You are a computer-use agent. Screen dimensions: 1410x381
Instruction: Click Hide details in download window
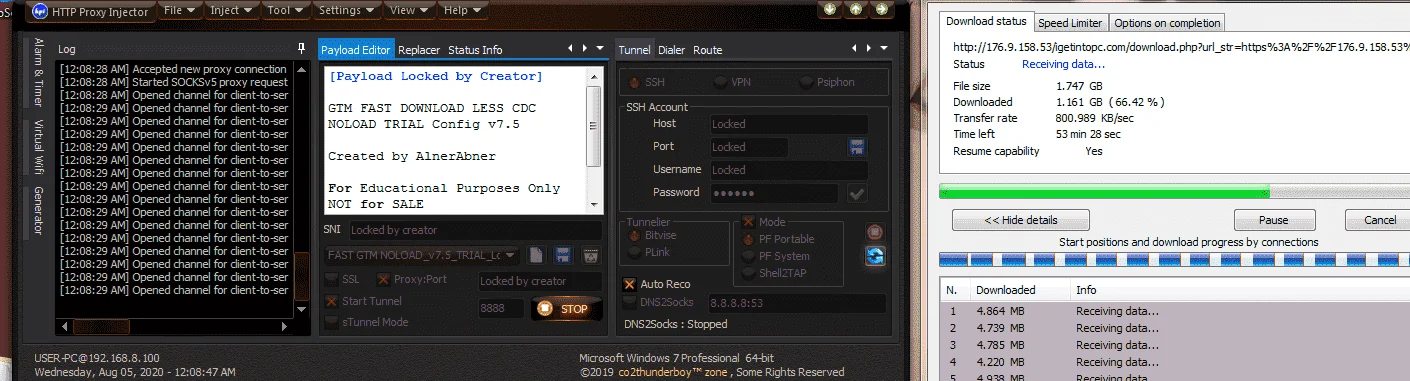(x=1021, y=220)
